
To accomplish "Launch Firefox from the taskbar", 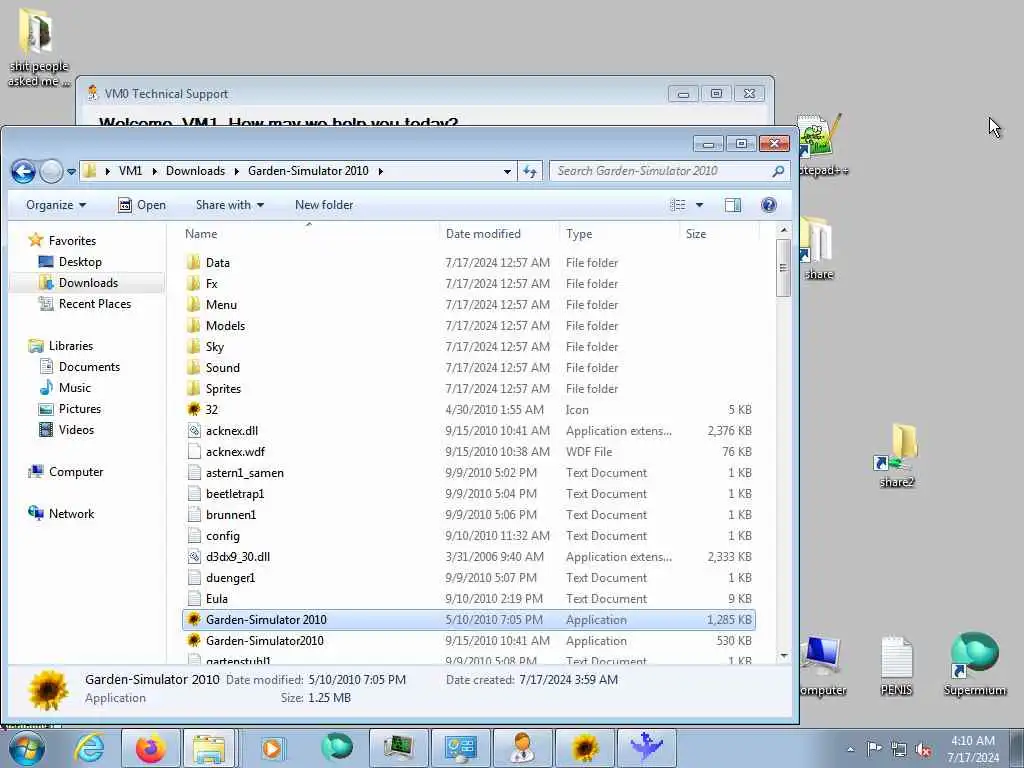I will [150, 748].
